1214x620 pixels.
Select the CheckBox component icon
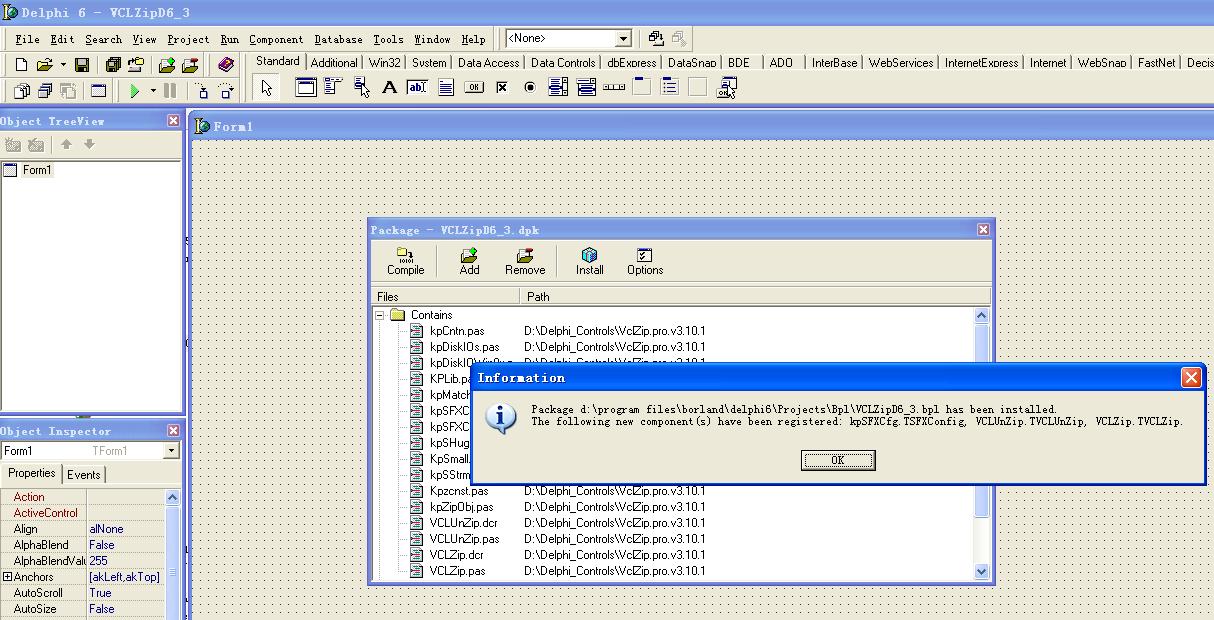point(502,88)
